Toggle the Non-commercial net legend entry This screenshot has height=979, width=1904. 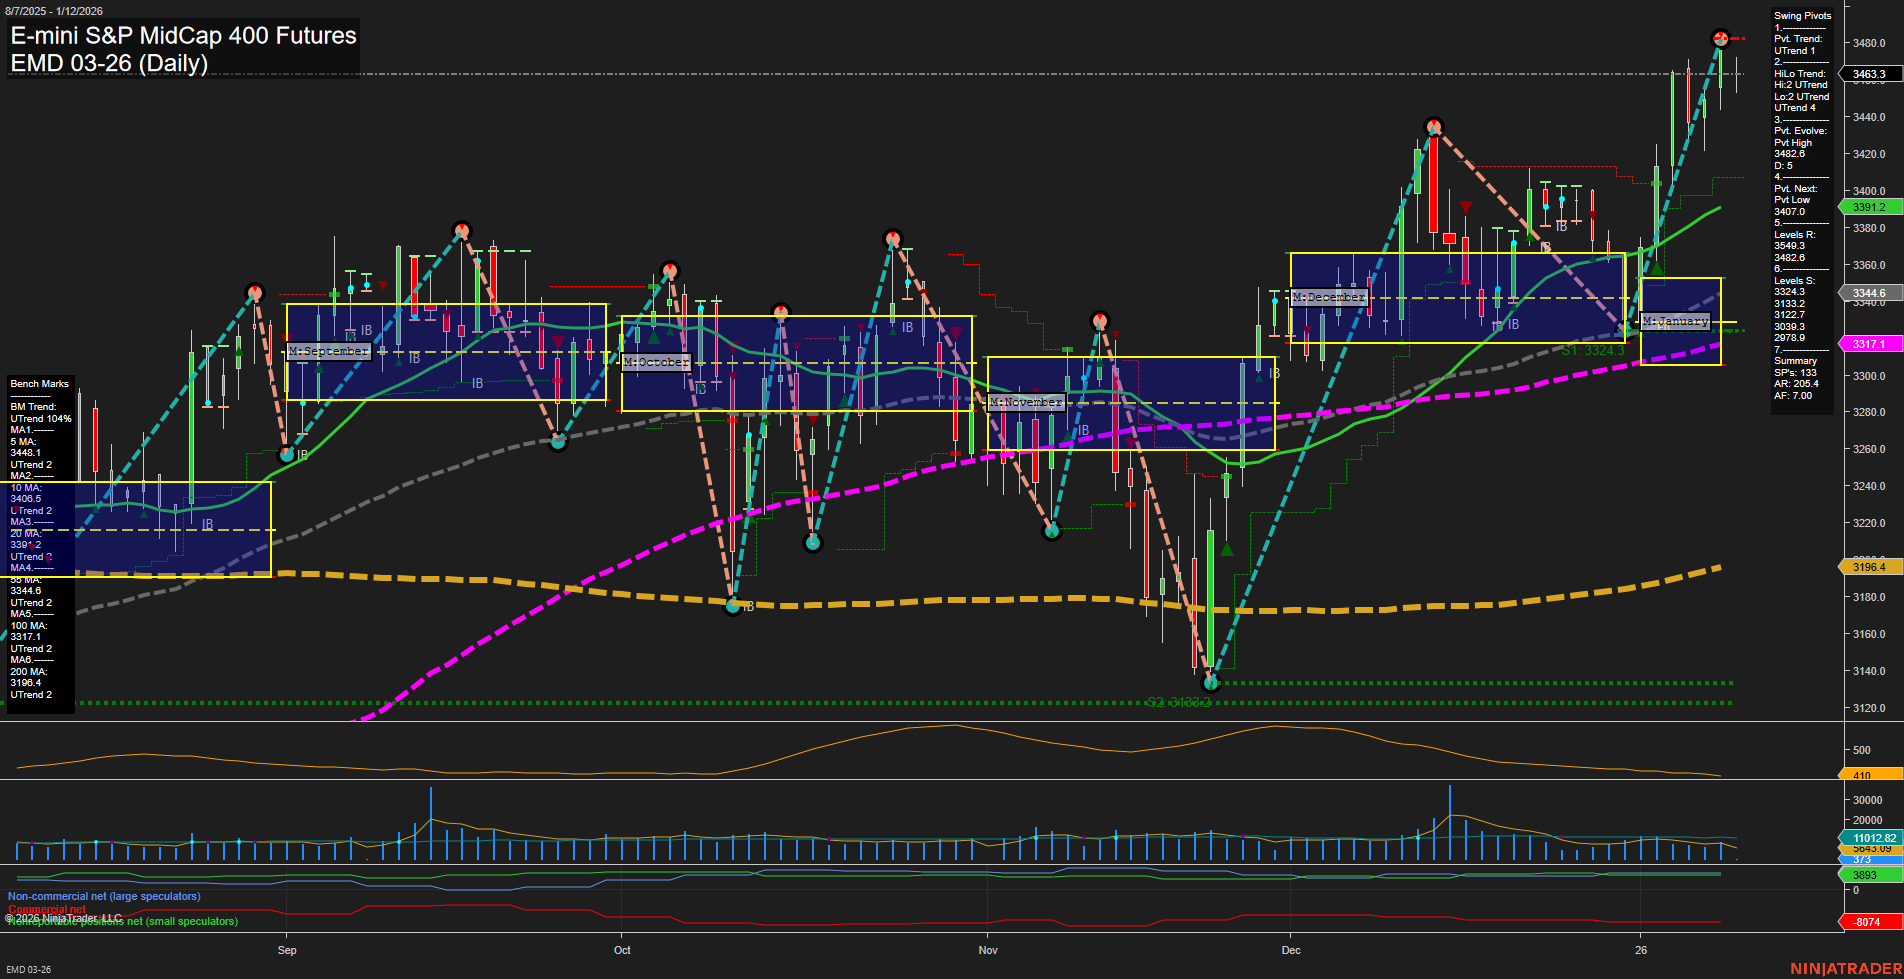point(103,897)
